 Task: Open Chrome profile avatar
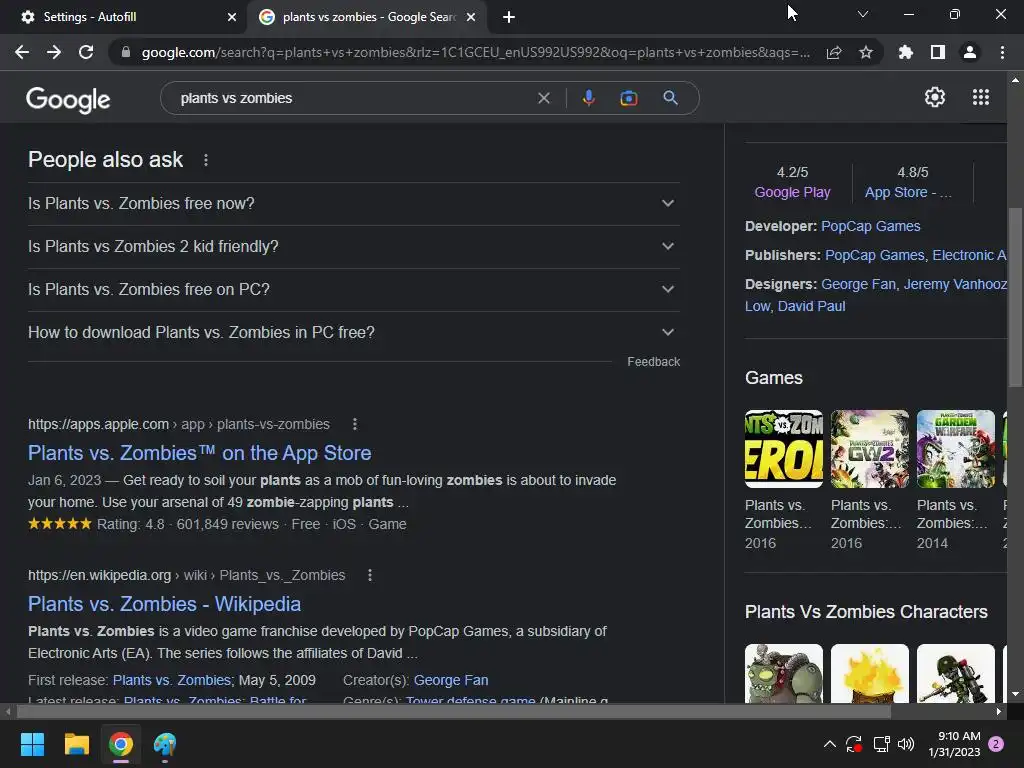coord(970,52)
